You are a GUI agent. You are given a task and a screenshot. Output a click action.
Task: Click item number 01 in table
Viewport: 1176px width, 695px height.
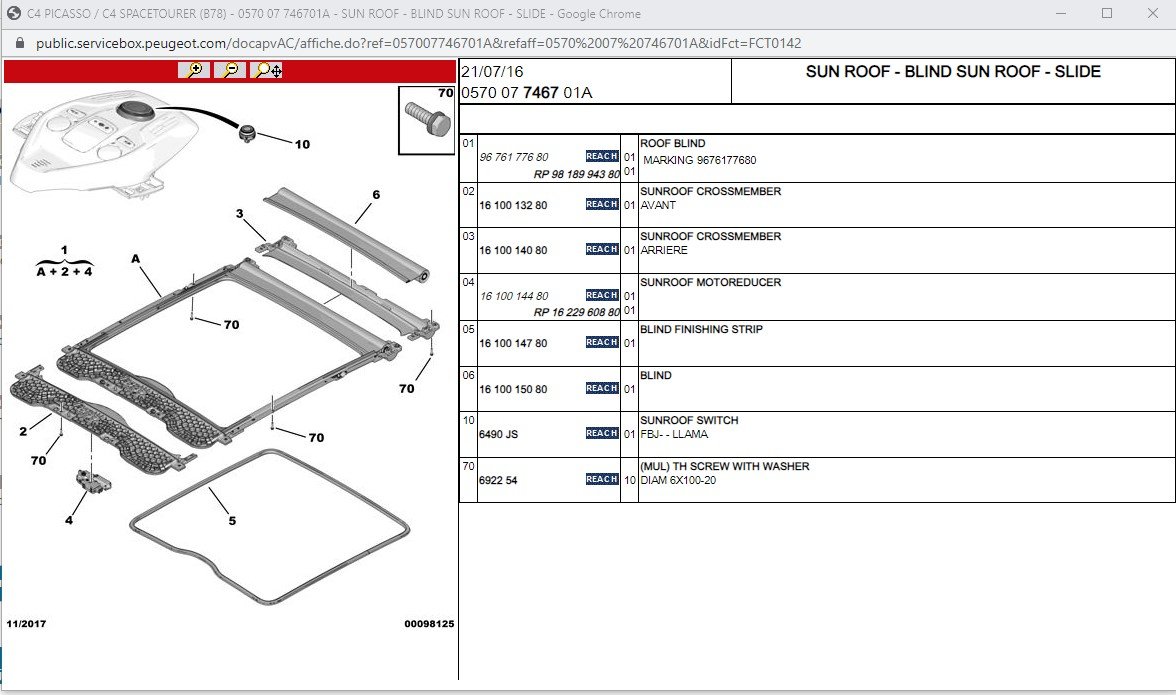pyautogui.click(x=468, y=143)
